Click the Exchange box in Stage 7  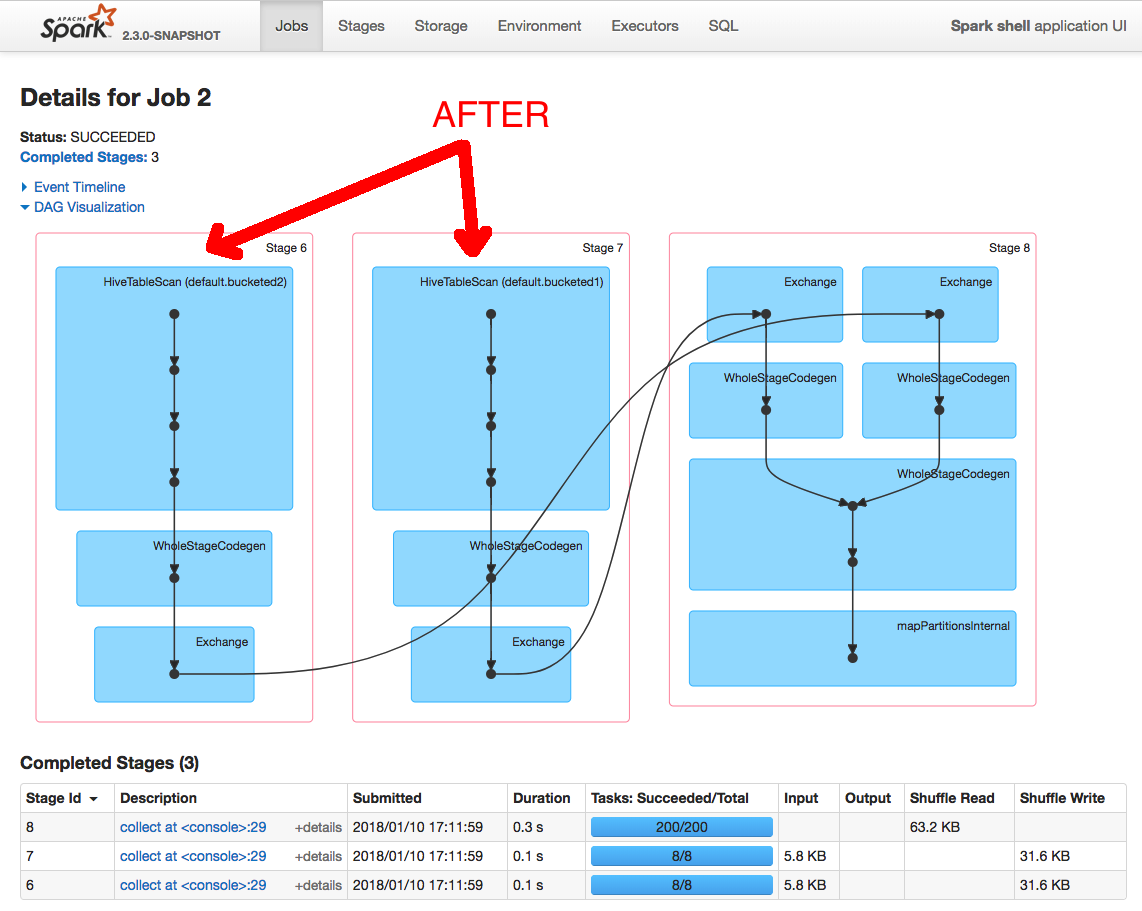(491, 664)
